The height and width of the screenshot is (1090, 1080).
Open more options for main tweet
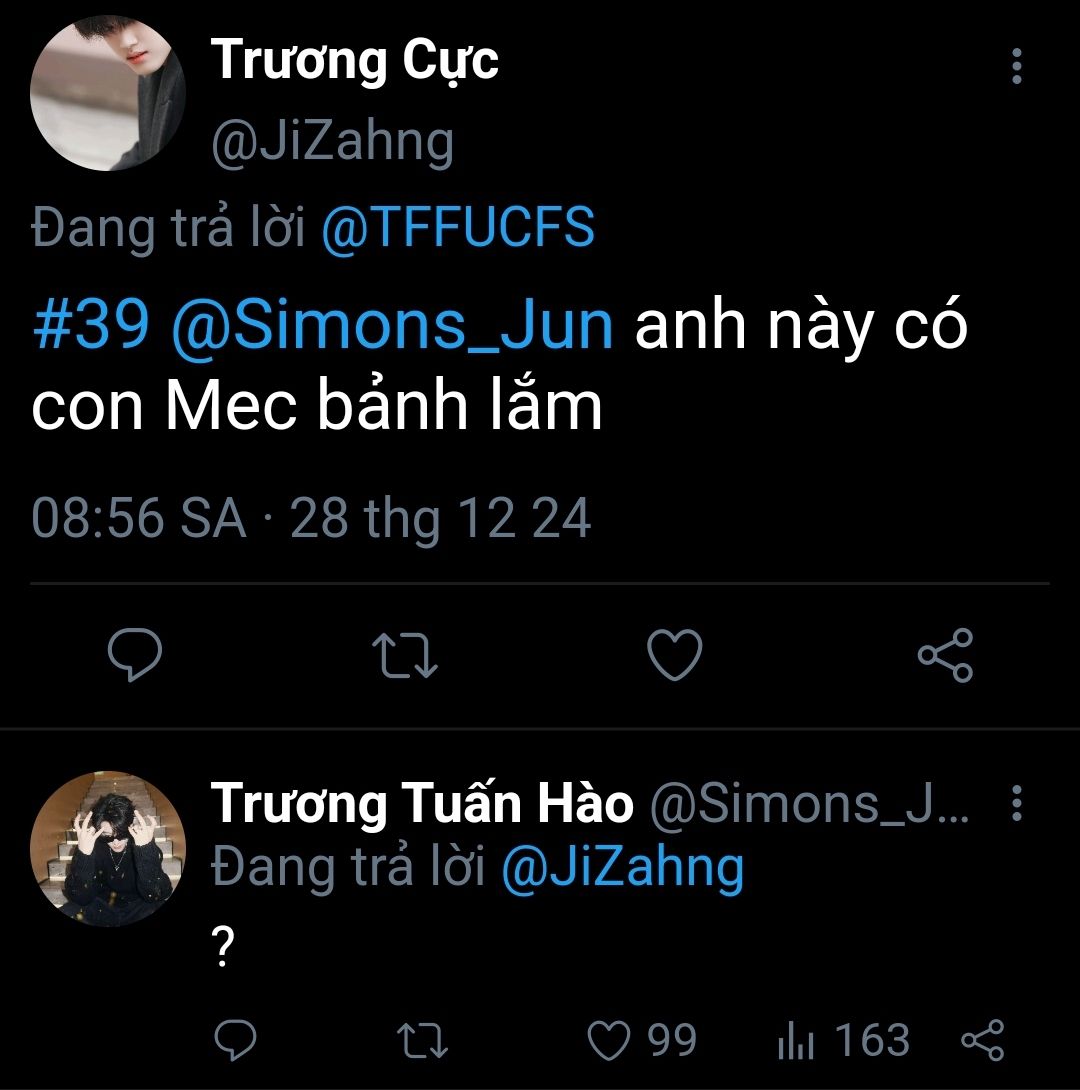coord(1016,66)
